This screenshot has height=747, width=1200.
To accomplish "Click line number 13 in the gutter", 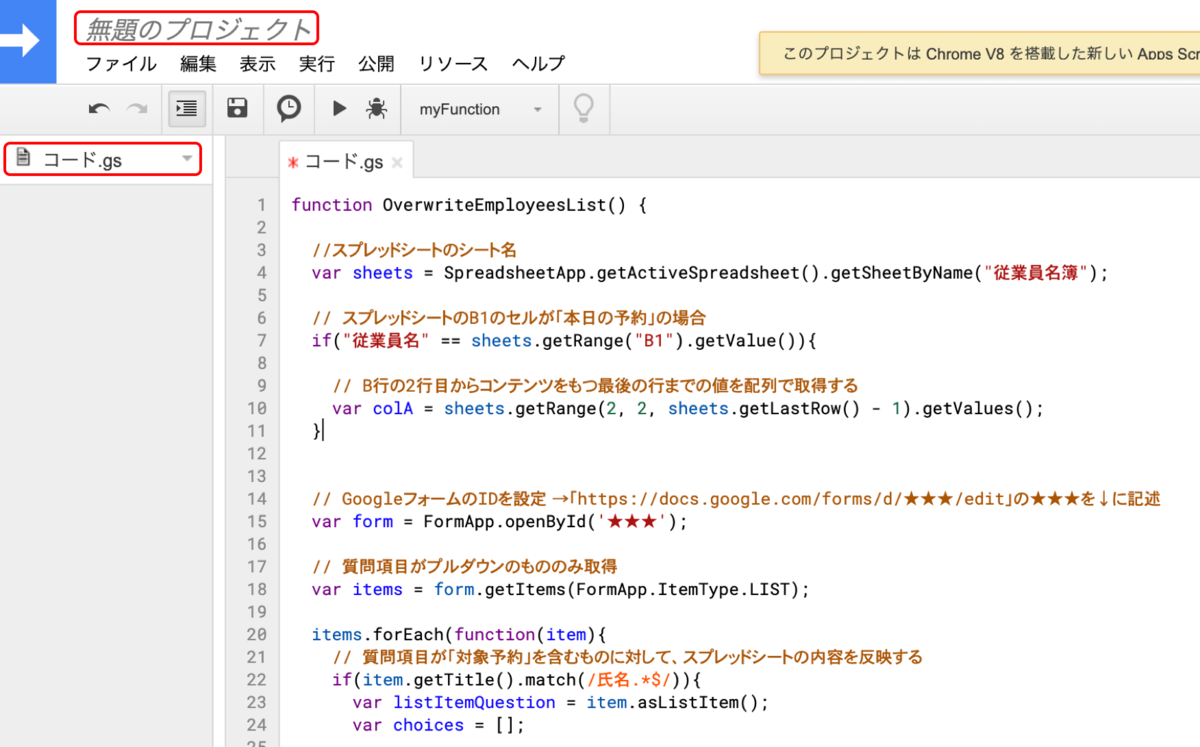I will (256, 476).
